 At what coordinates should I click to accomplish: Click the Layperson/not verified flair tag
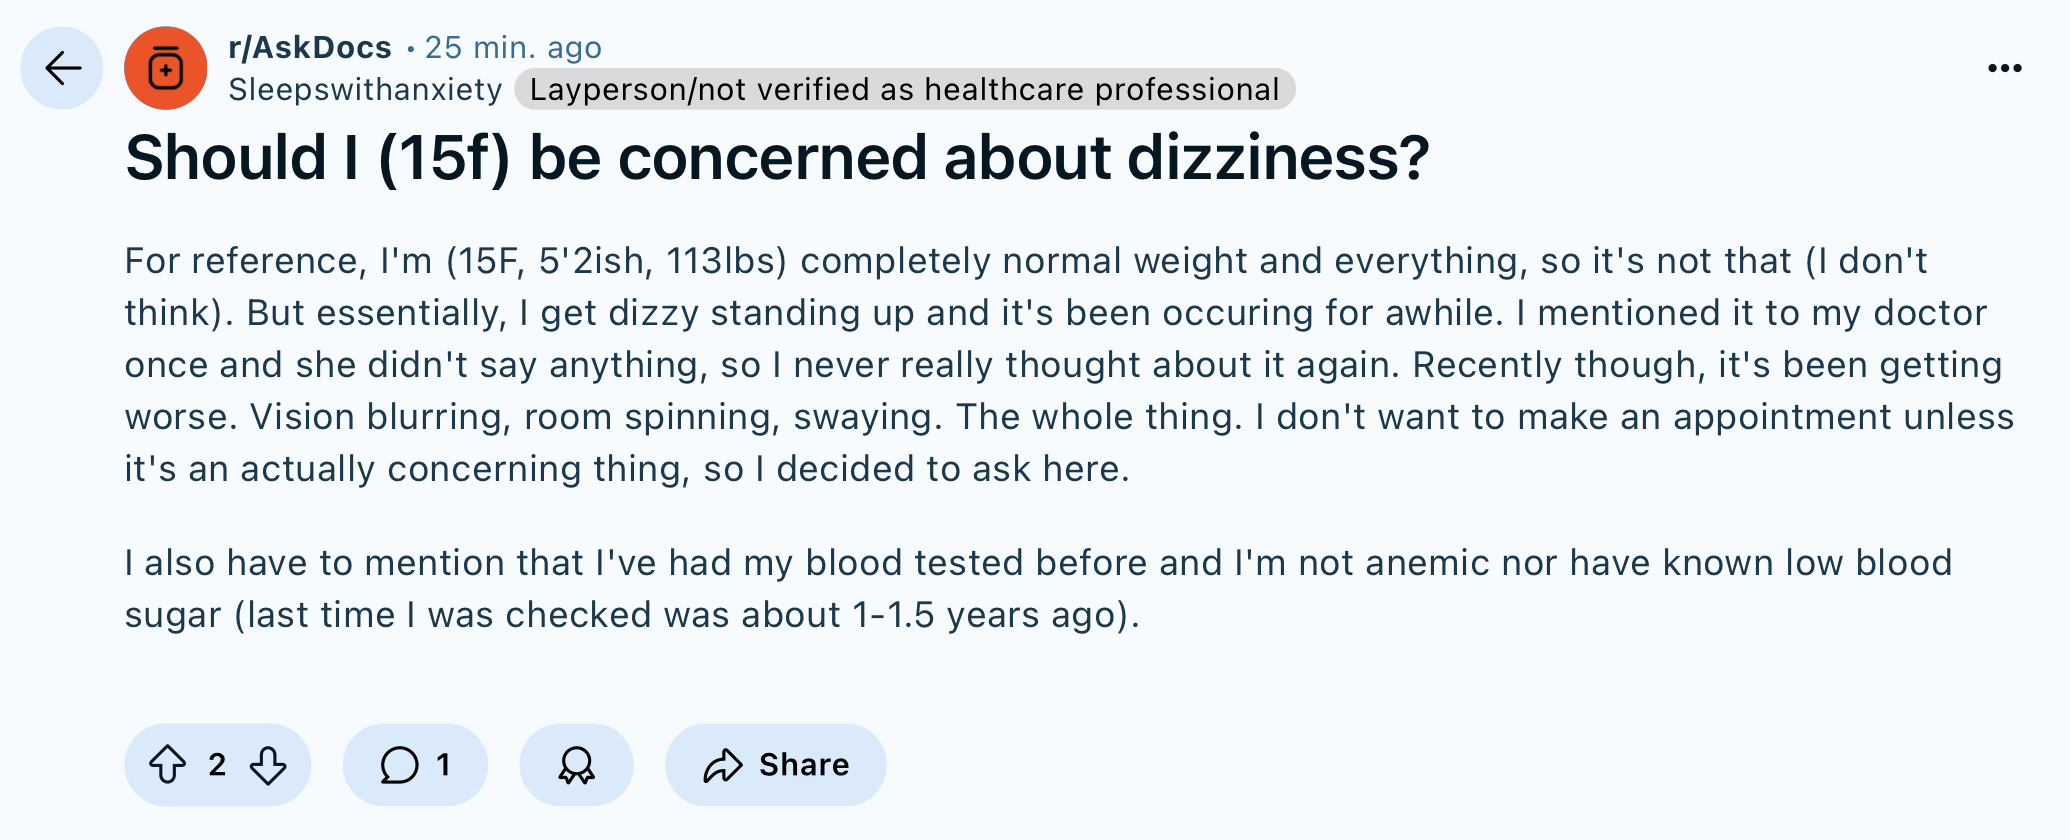pos(905,90)
